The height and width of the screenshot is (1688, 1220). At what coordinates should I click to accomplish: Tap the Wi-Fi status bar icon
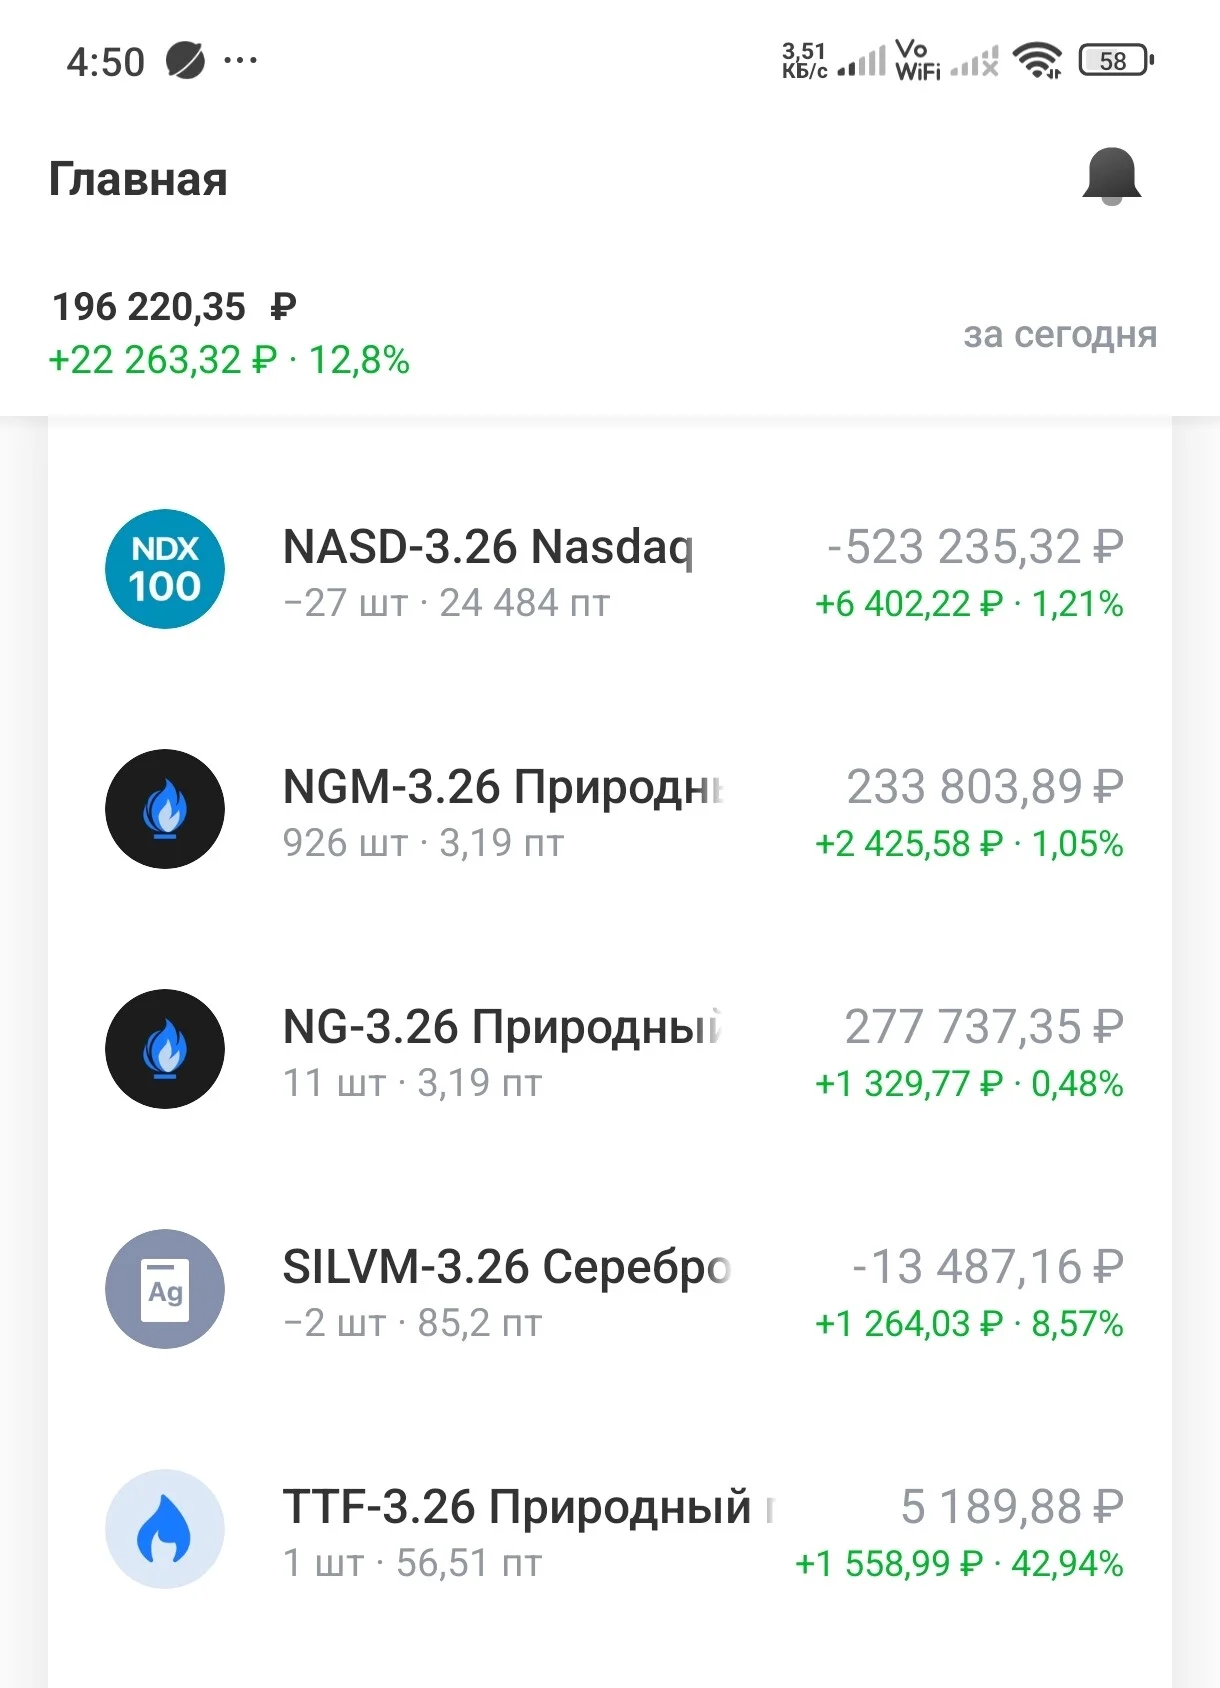click(x=1037, y=61)
